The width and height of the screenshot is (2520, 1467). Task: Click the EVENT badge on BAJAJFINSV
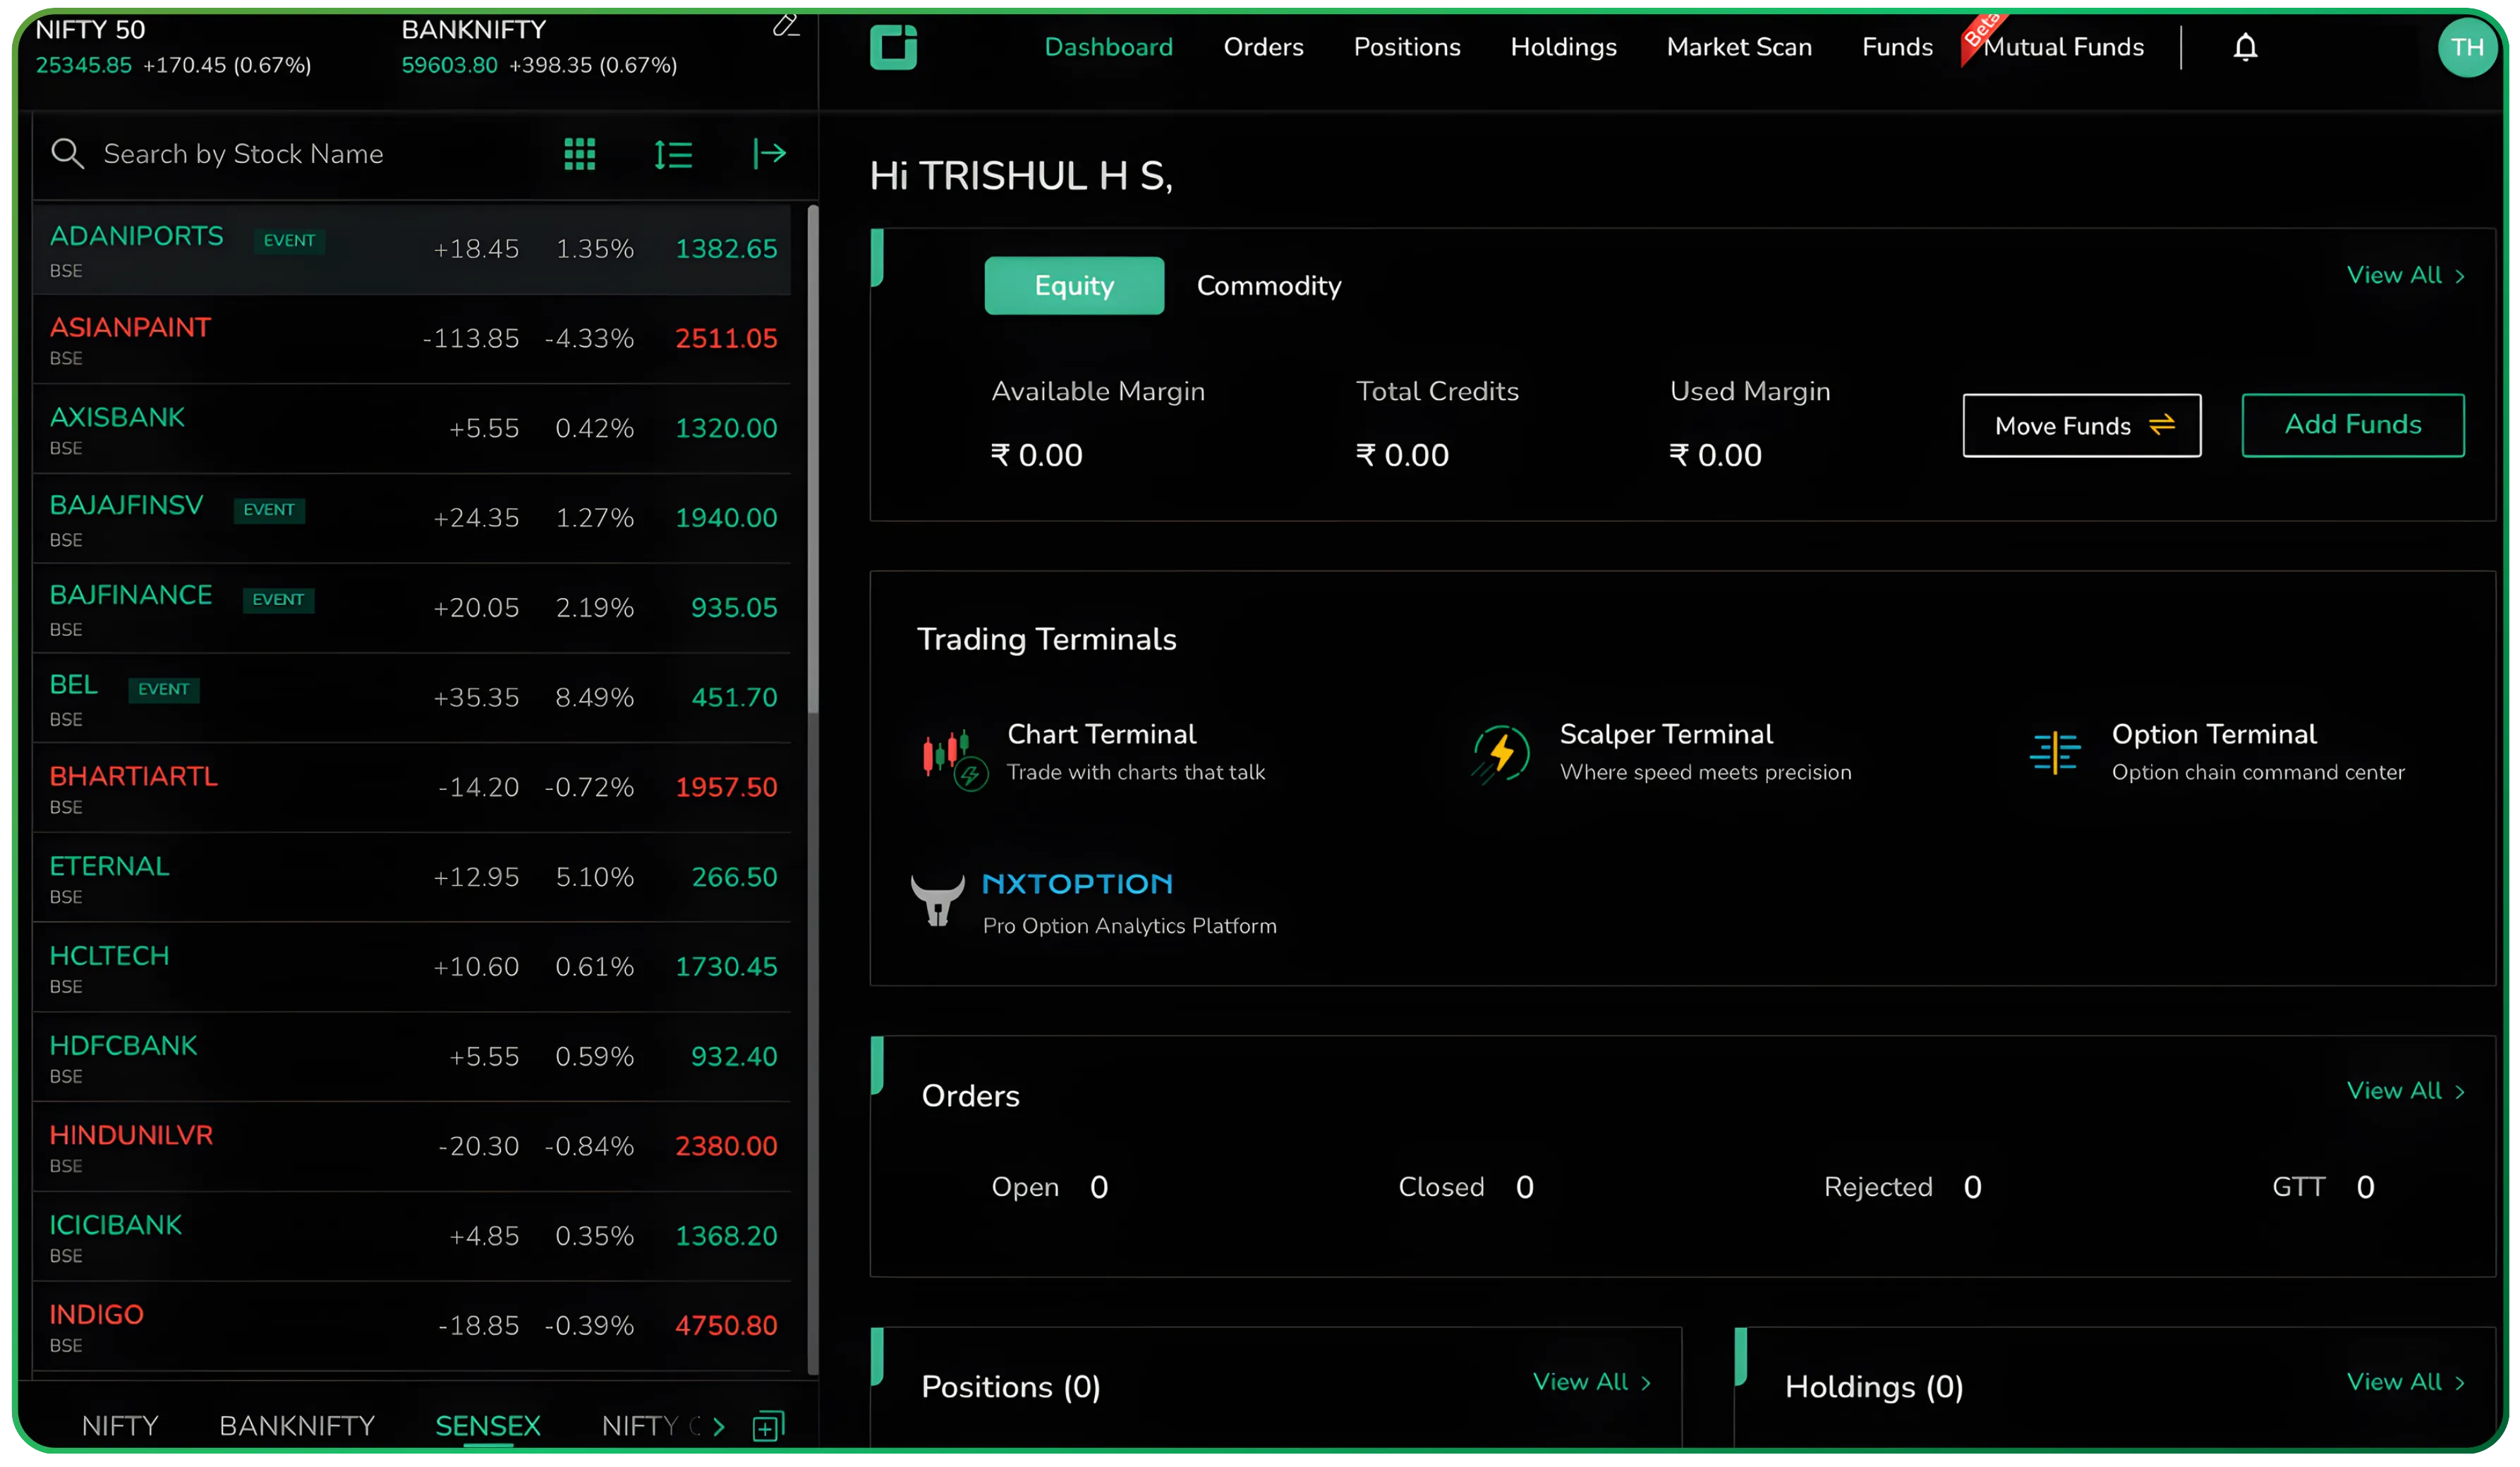pyautogui.click(x=269, y=510)
